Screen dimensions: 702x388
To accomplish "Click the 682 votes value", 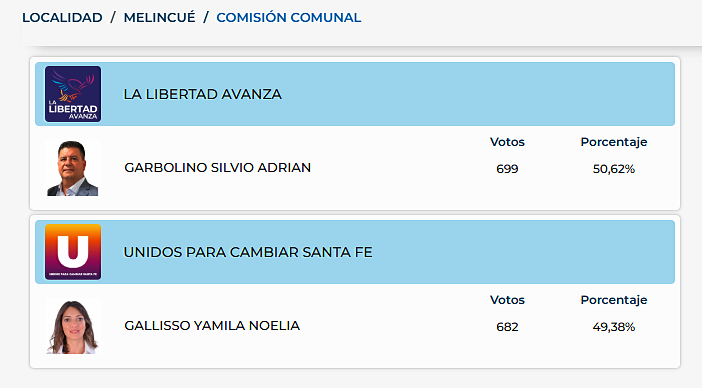I will coord(507,327).
